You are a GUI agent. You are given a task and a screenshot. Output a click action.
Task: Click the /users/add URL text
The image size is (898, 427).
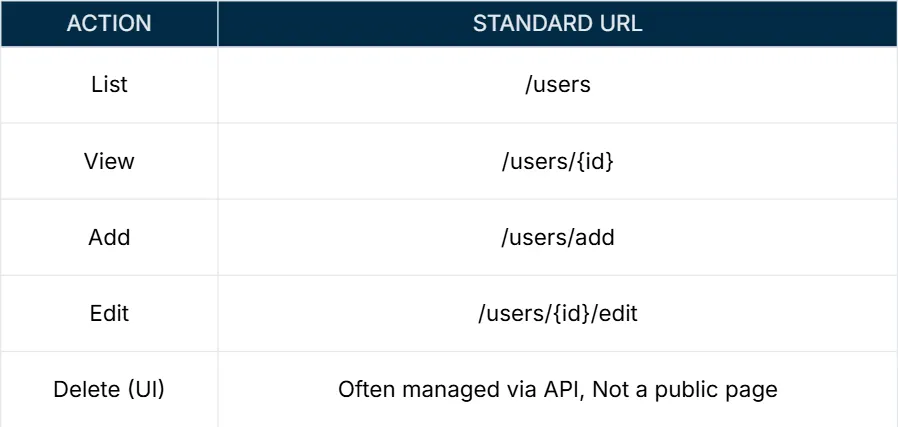coord(557,237)
